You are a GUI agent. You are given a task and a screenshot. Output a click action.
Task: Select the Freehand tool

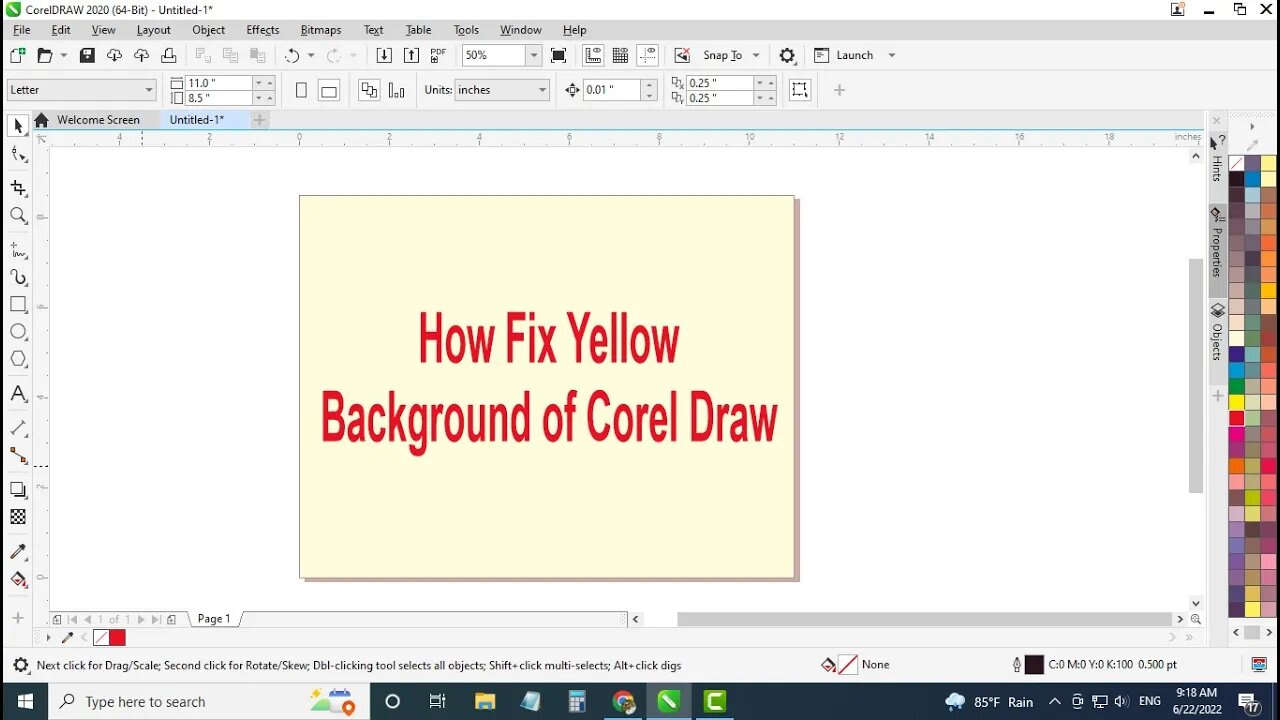click(x=18, y=250)
